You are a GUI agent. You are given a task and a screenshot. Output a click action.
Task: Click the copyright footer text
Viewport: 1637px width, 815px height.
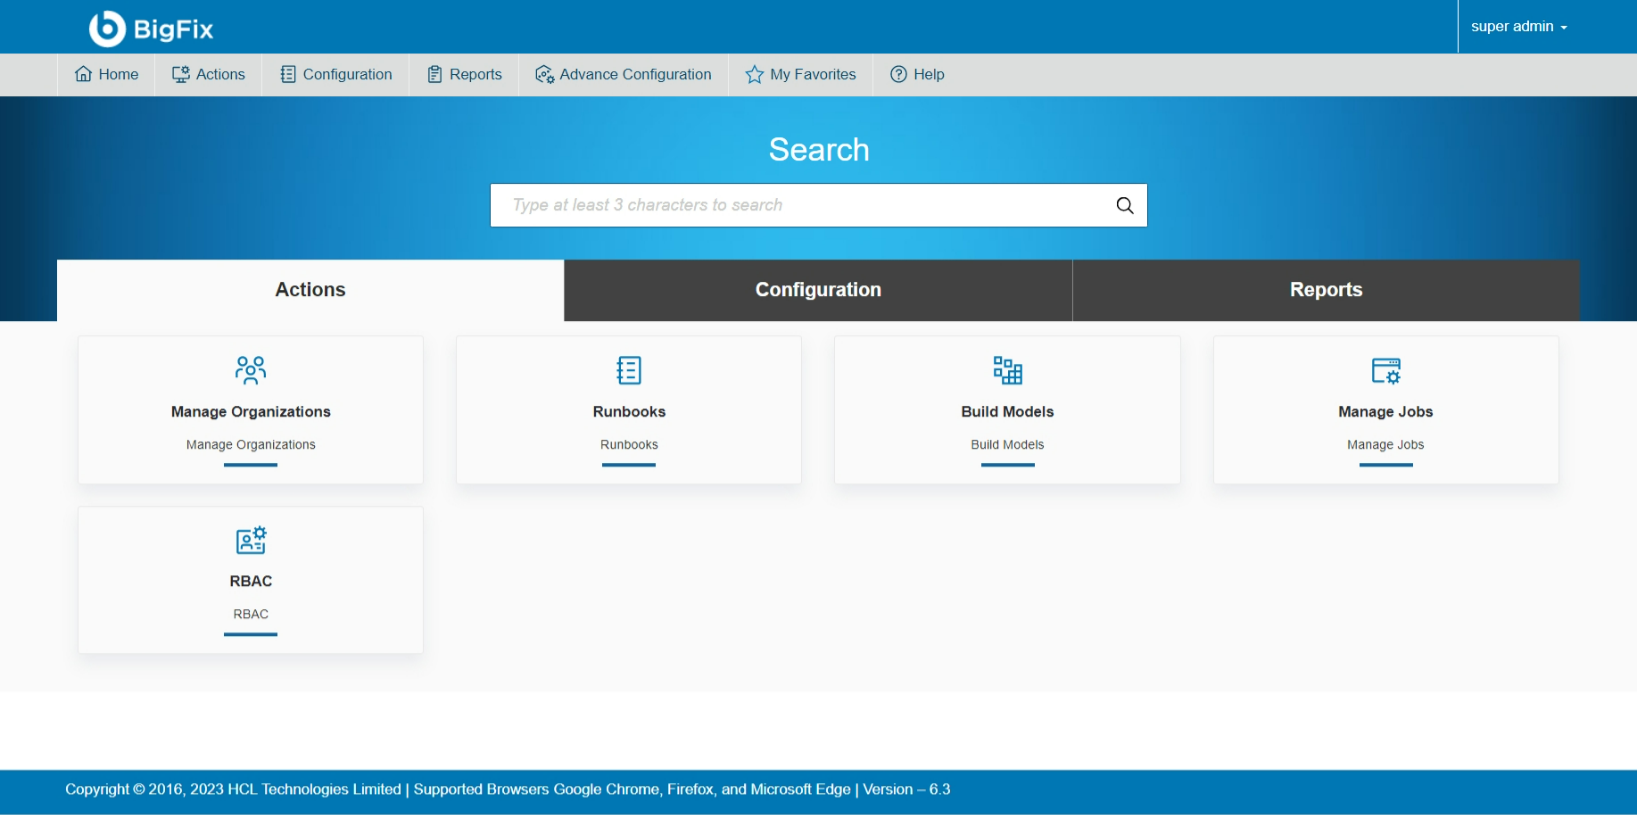(508, 789)
